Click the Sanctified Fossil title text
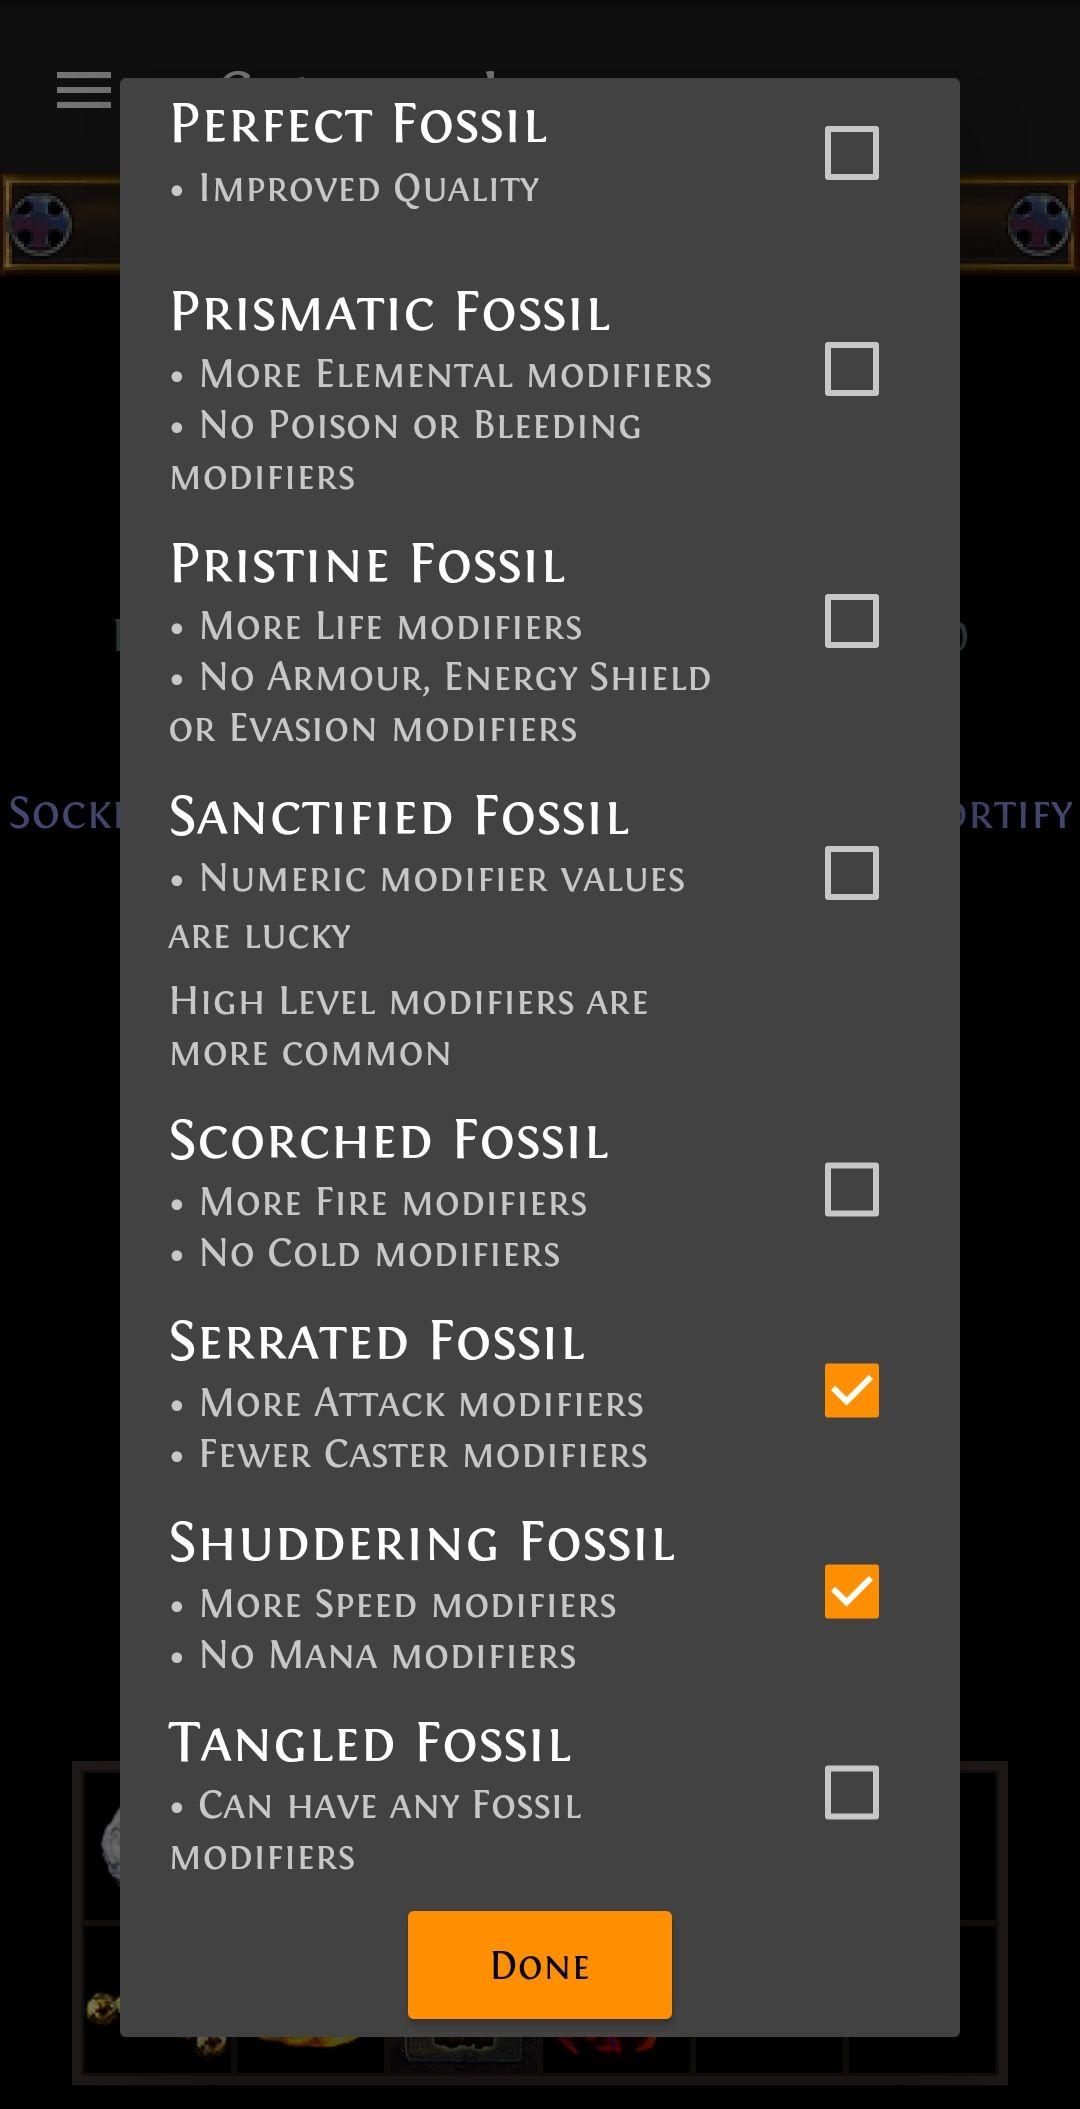Image resolution: width=1080 pixels, height=2109 pixels. (x=399, y=817)
